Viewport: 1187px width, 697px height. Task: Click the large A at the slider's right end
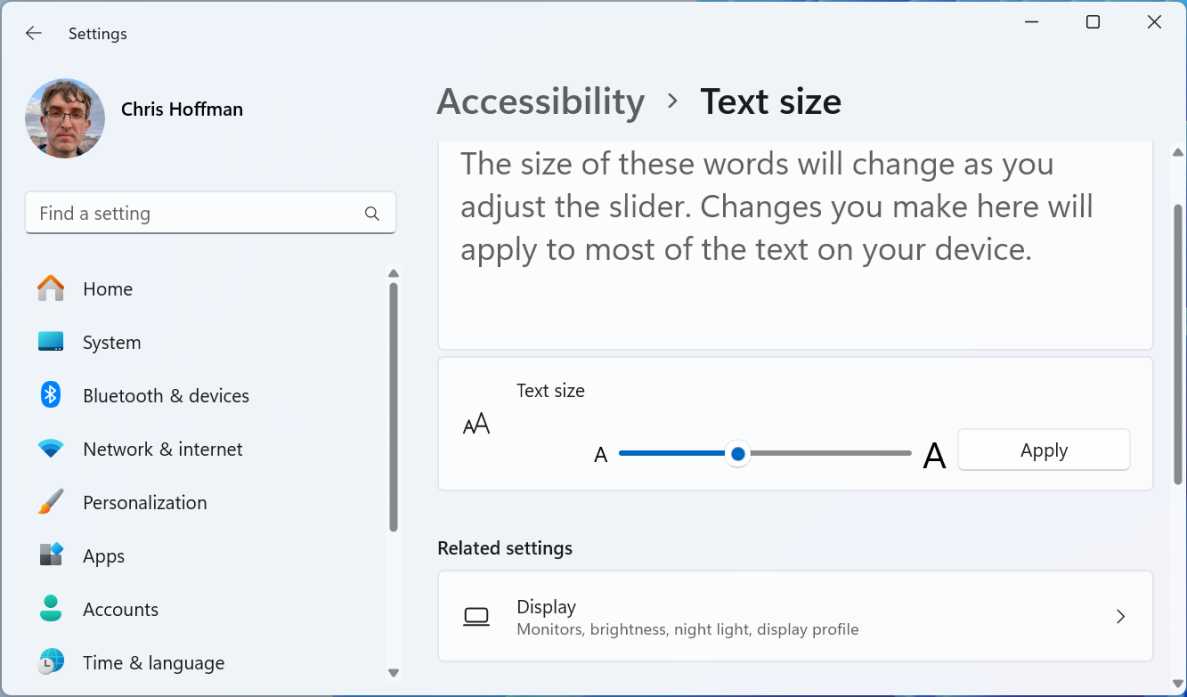(934, 453)
